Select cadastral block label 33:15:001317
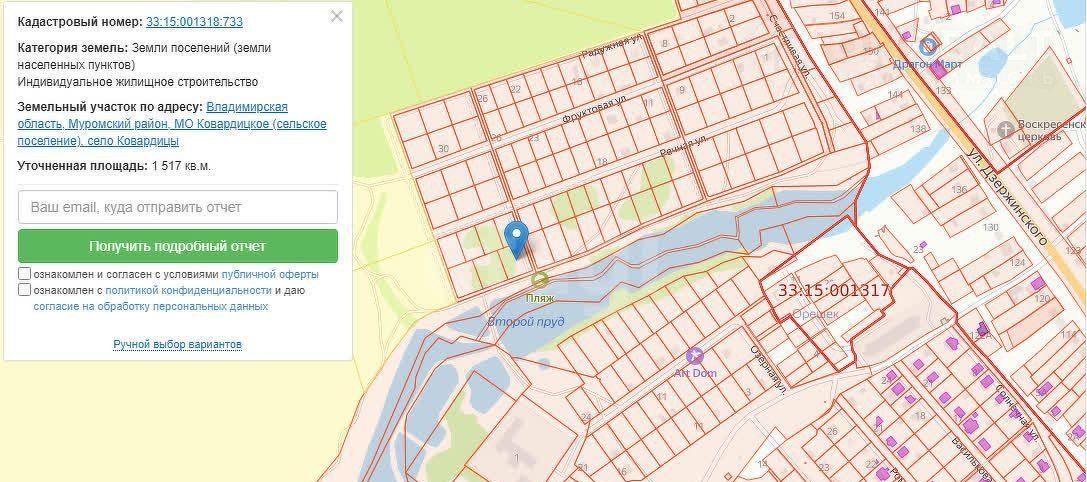Viewport: 1087px width, 482px height. click(833, 291)
